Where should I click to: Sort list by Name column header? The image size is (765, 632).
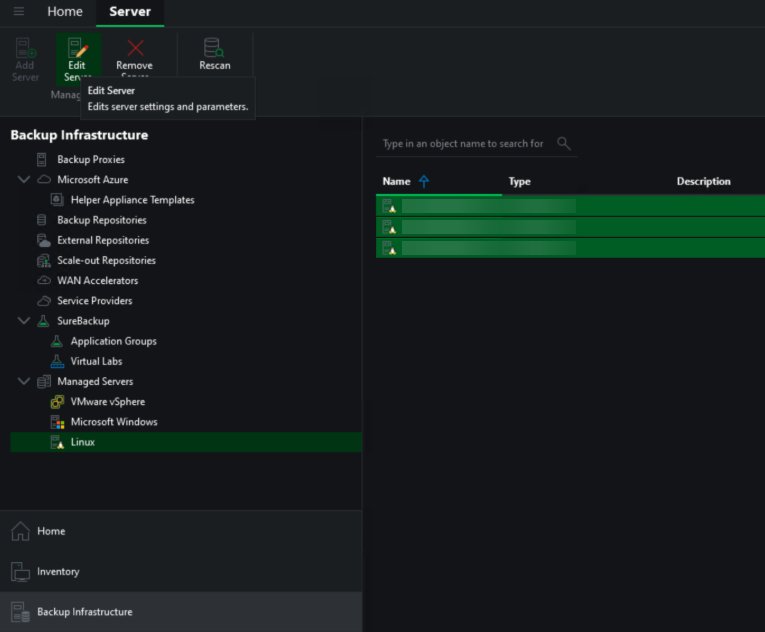(x=397, y=181)
